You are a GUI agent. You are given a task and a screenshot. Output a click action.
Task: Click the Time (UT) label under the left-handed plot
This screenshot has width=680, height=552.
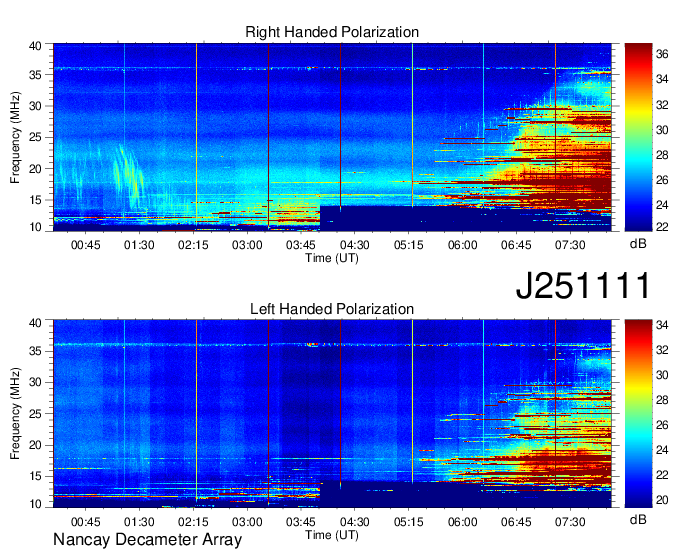click(332, 535)
